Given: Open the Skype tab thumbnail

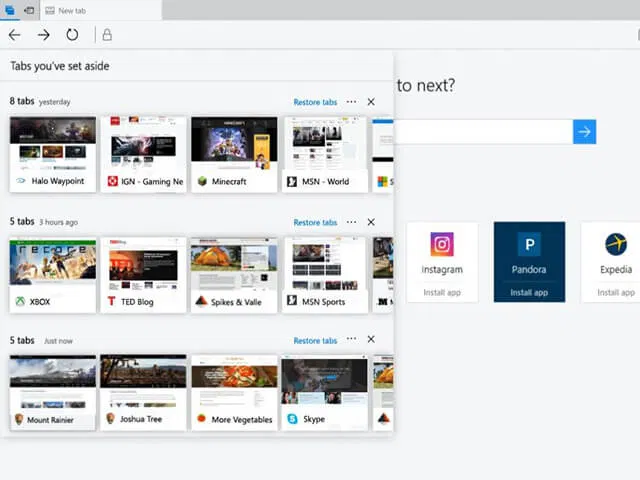Looking at the screenshot, I should coord(324,392).
